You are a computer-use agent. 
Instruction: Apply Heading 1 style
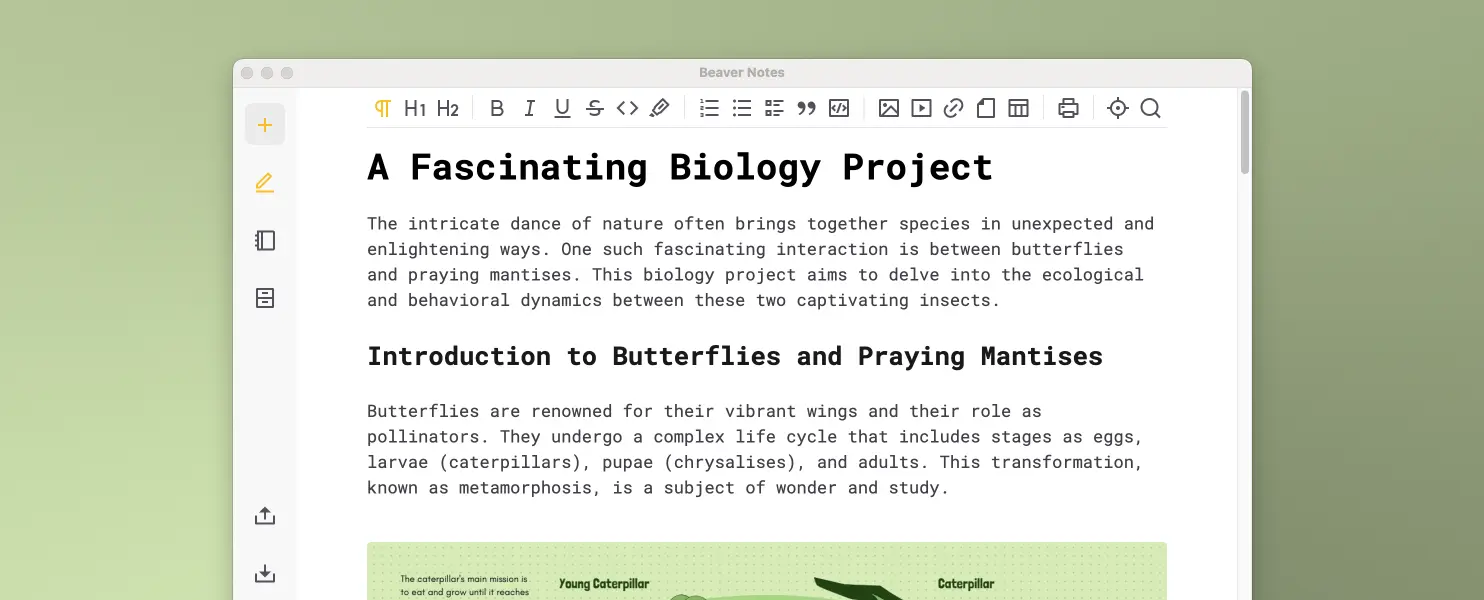(x=415, y=108)
